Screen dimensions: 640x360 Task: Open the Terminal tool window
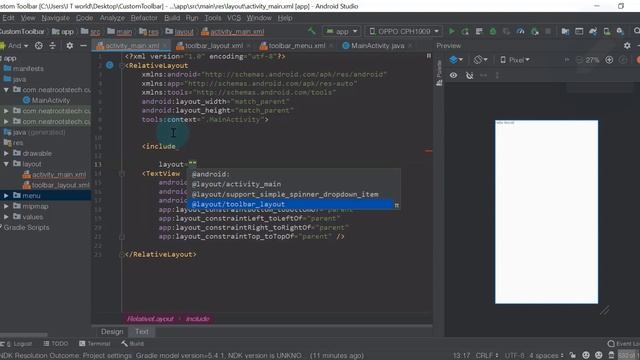(95, 344)
